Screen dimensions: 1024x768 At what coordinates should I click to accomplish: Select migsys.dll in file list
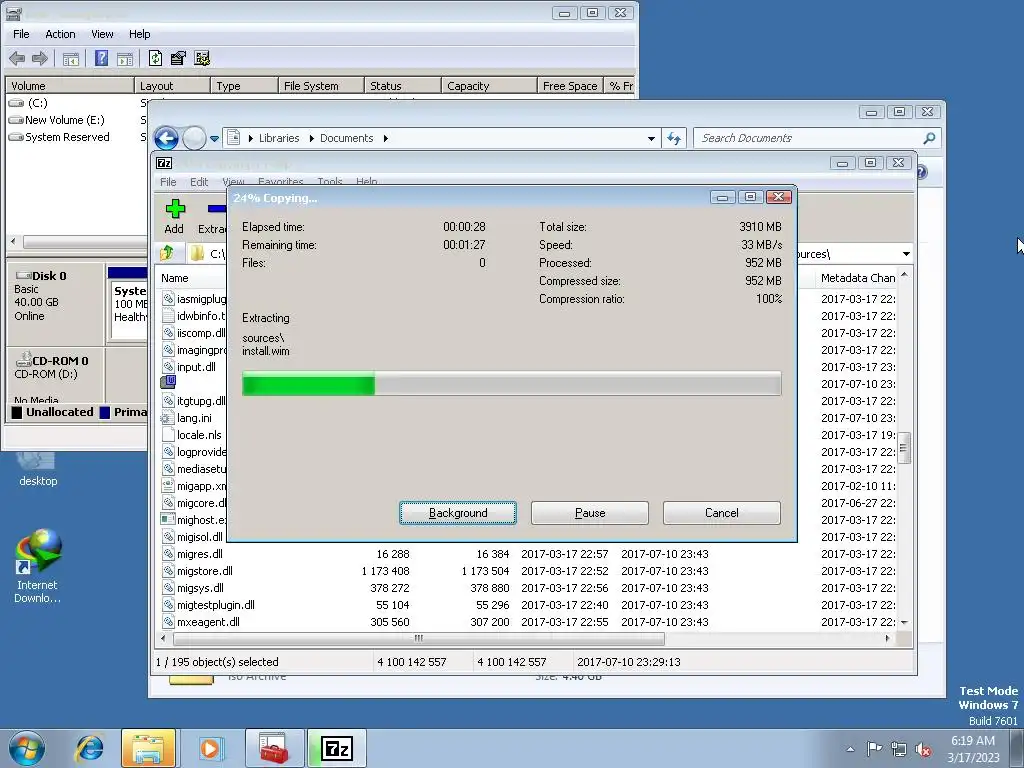(200, 588)
